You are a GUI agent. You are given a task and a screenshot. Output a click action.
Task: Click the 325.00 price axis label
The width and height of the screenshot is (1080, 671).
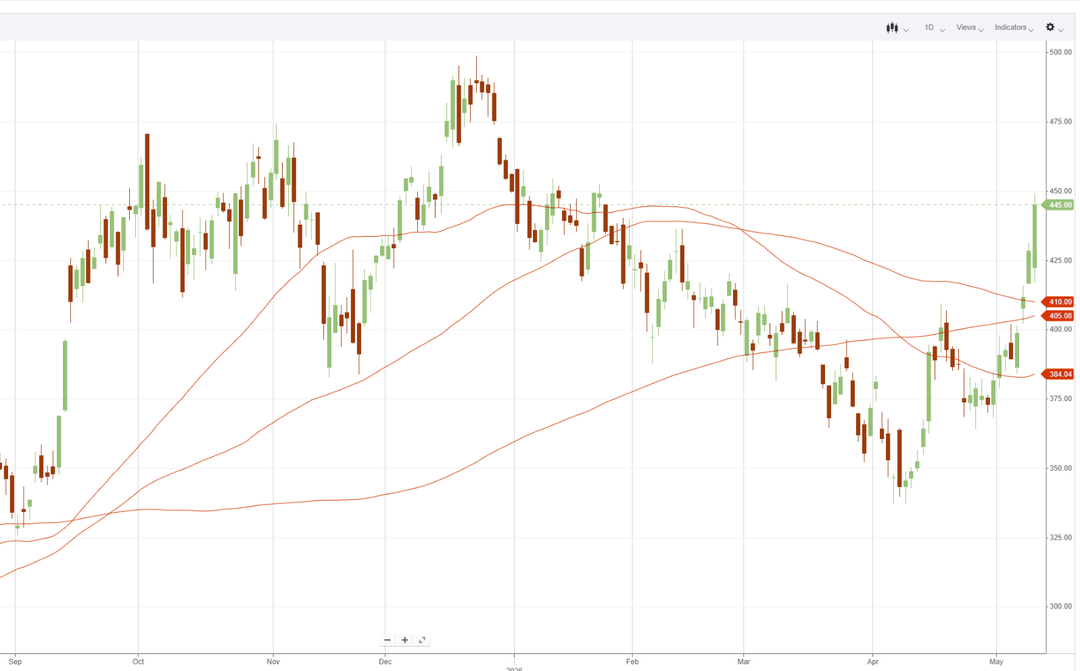[1061, 537]
